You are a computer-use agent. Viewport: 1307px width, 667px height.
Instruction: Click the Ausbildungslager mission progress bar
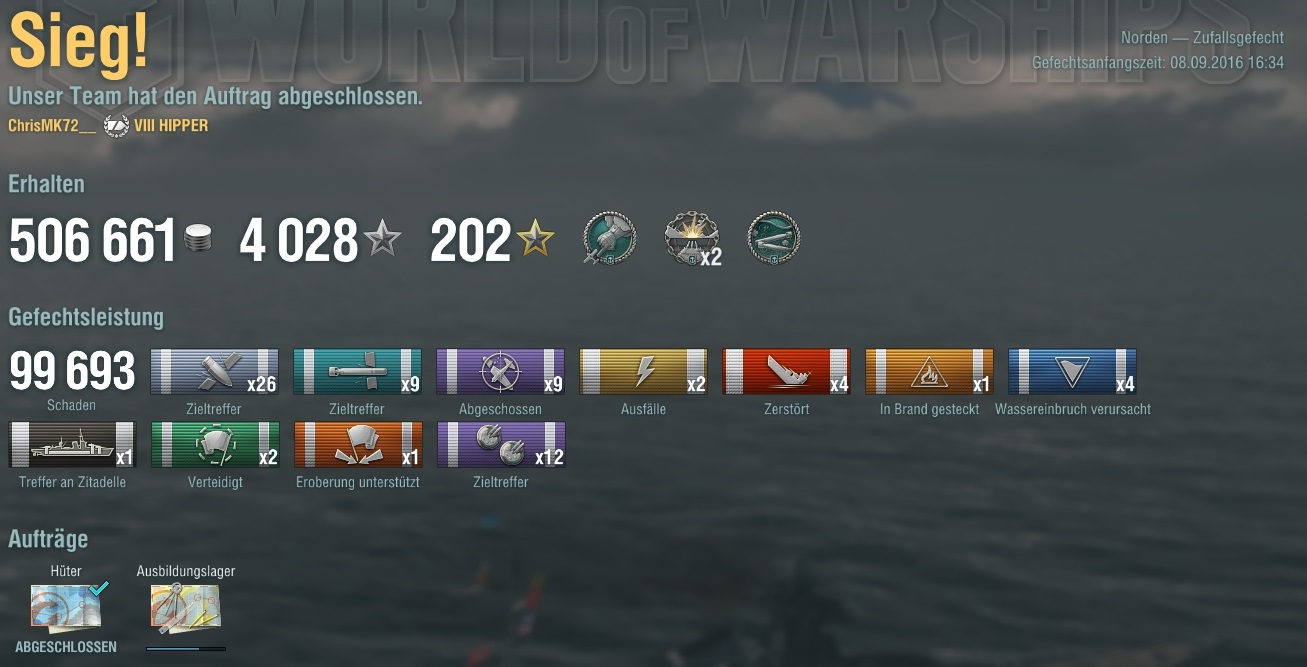click(x=186, y=649)
